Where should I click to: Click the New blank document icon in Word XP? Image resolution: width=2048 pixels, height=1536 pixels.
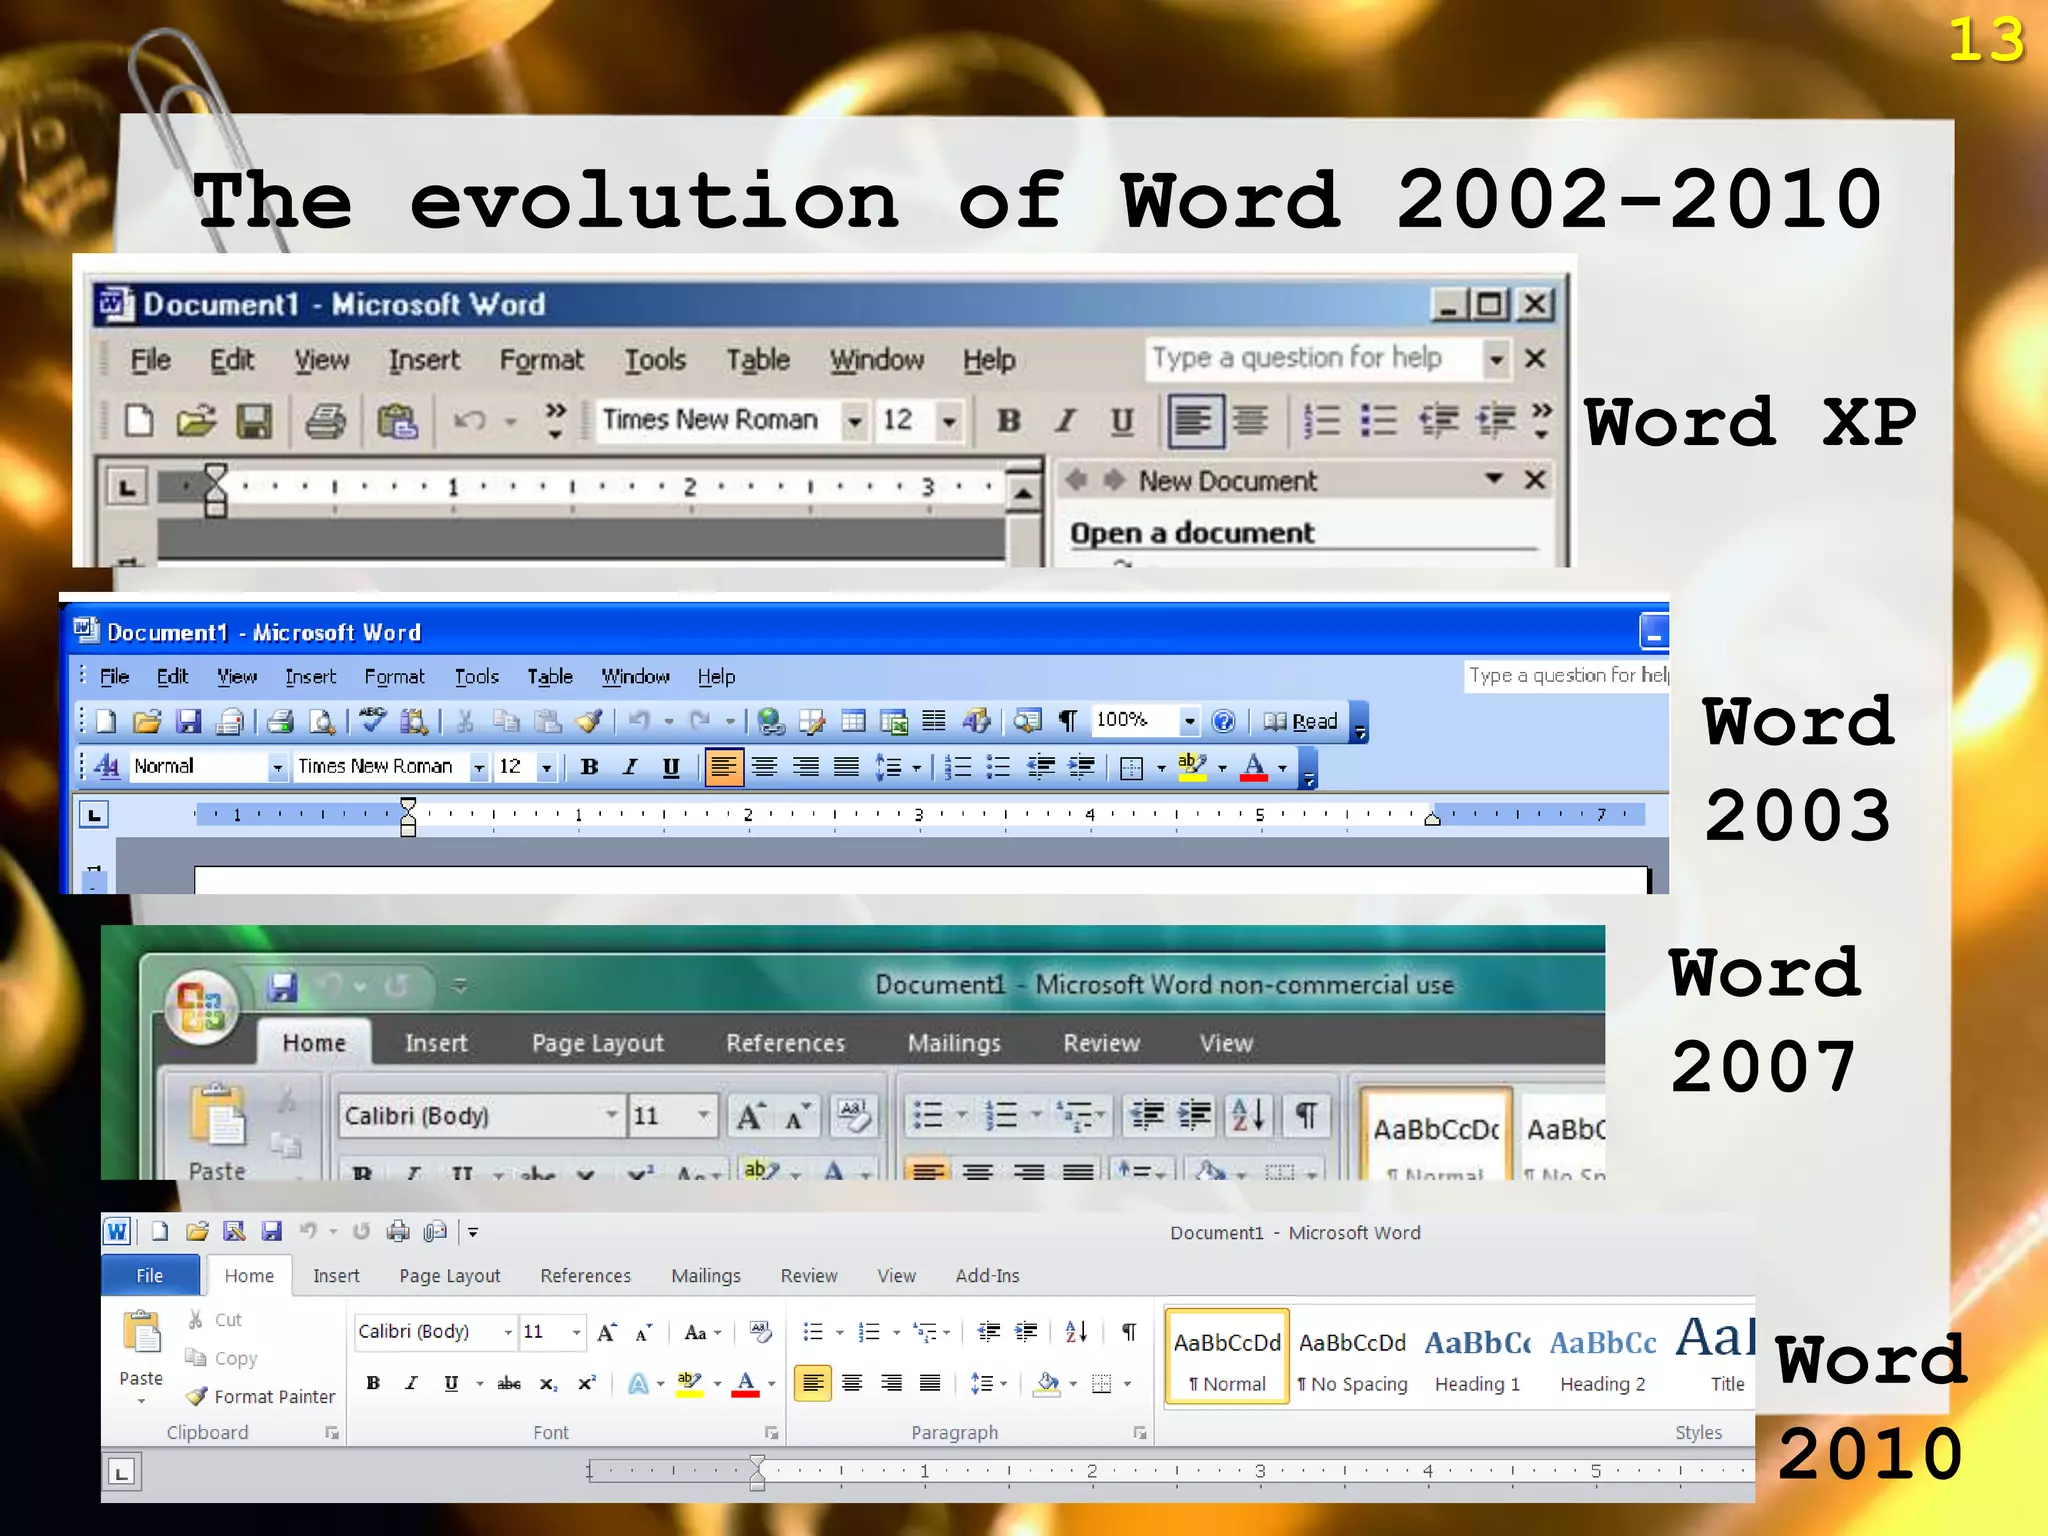pyautogui.click(x=139, y=421)
